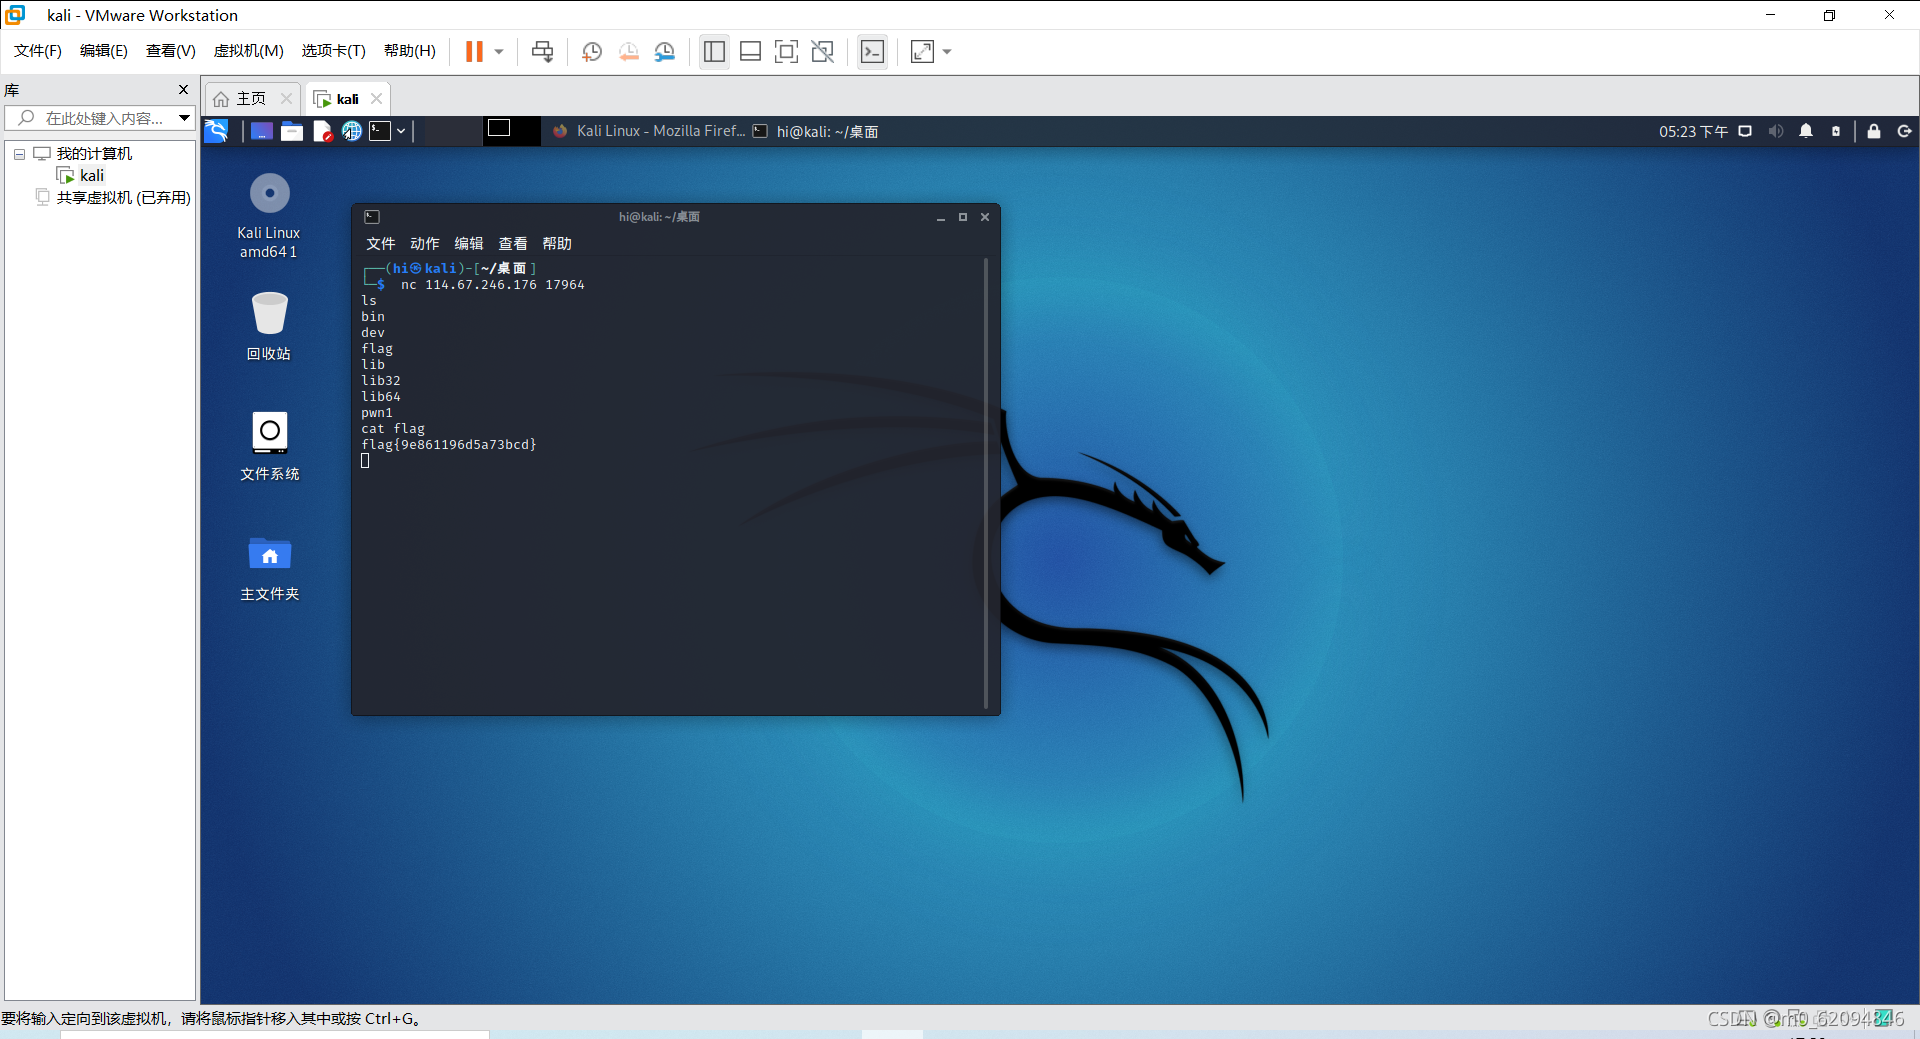Screen dimensions: 1920x1039
Task: Launch the web browser from Kali panel
Action: coord(352,131)
